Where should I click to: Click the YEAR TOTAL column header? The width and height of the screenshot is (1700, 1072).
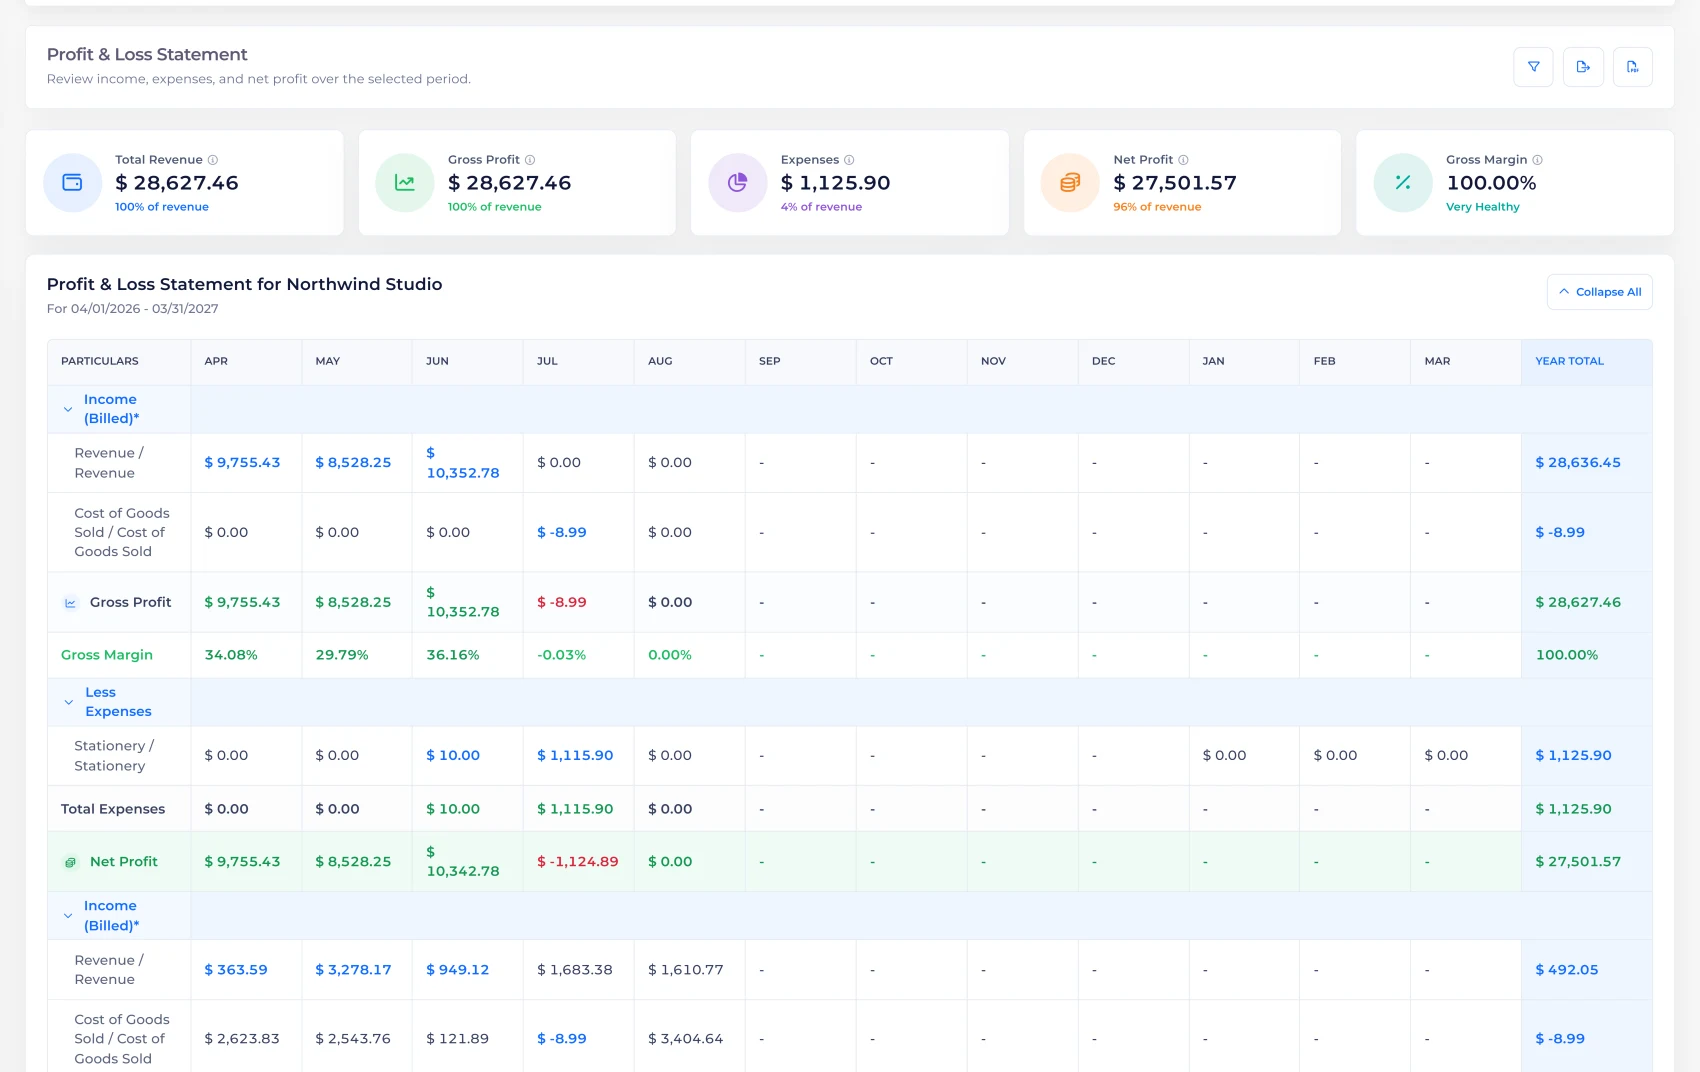point(1569,361)
